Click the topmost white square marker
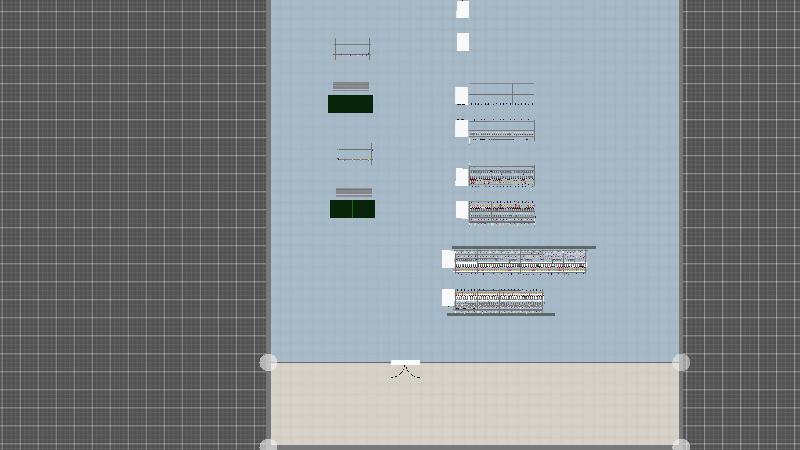Viewport: 800px width, 450px height. click(x=462, y=9)
